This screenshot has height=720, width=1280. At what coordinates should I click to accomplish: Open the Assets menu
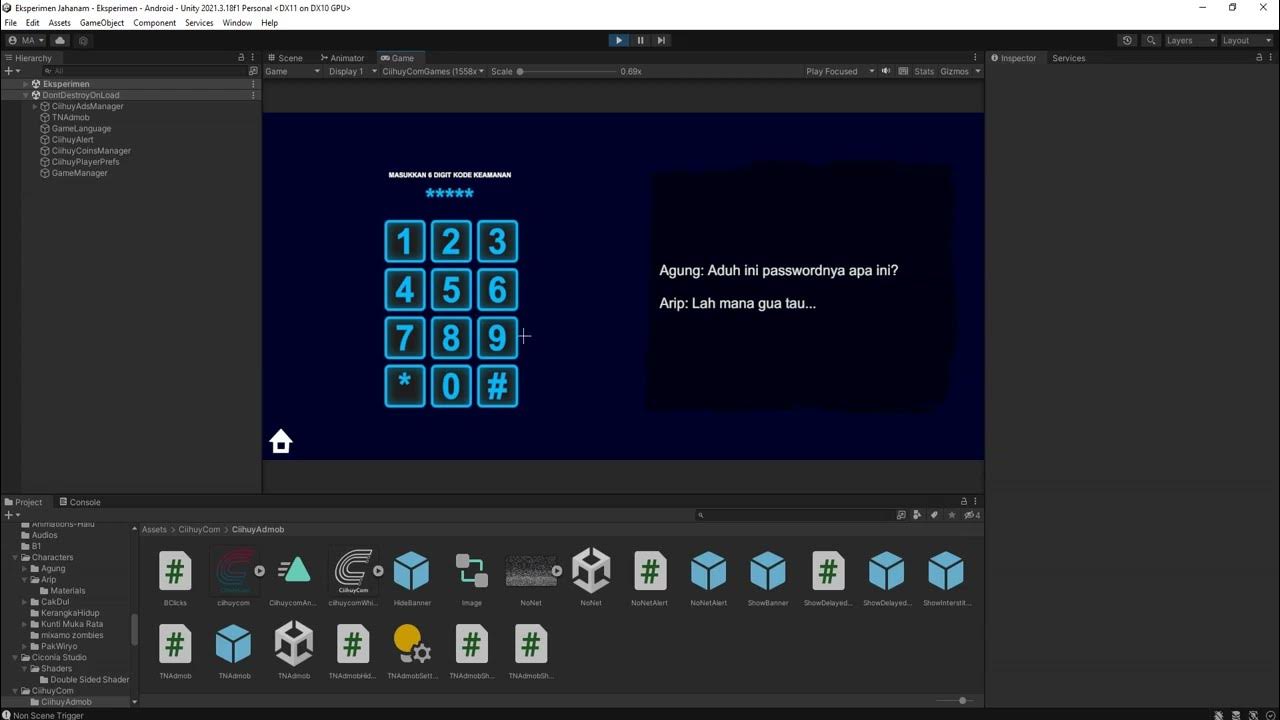[60, 22]
